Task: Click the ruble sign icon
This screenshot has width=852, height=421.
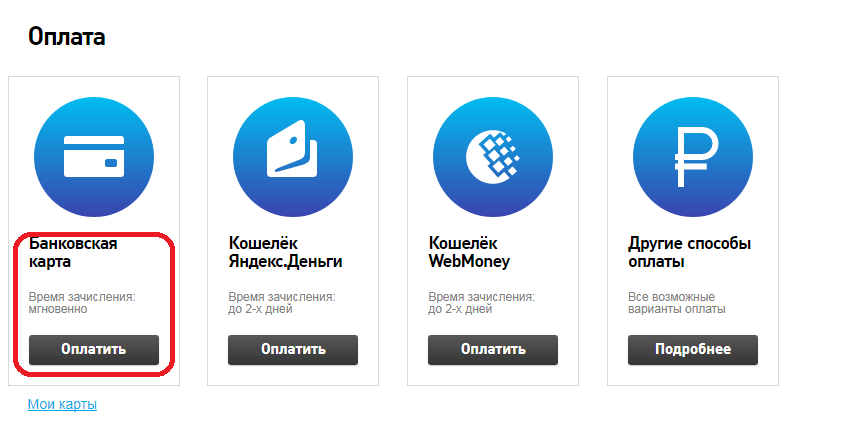Action: [x=693, y=157]
